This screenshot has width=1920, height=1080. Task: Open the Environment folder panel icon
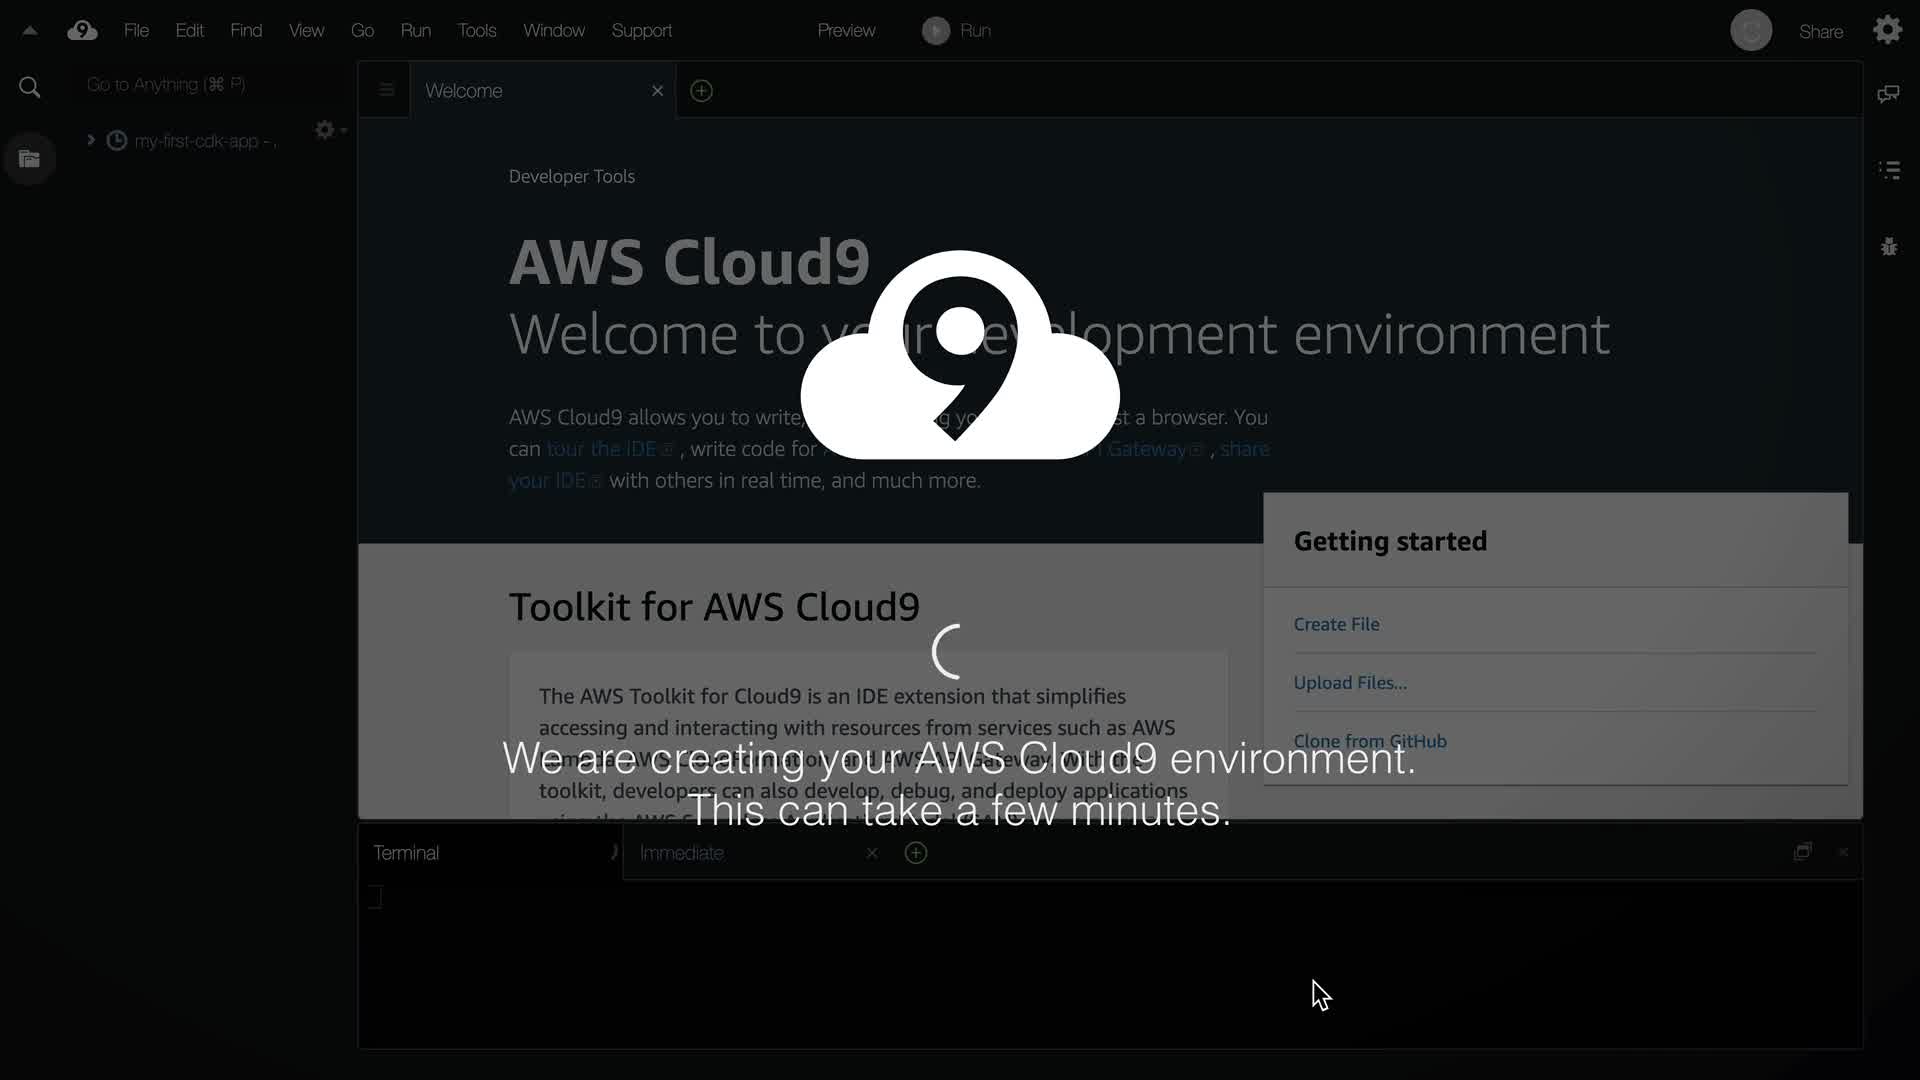(x=30, y=159)
